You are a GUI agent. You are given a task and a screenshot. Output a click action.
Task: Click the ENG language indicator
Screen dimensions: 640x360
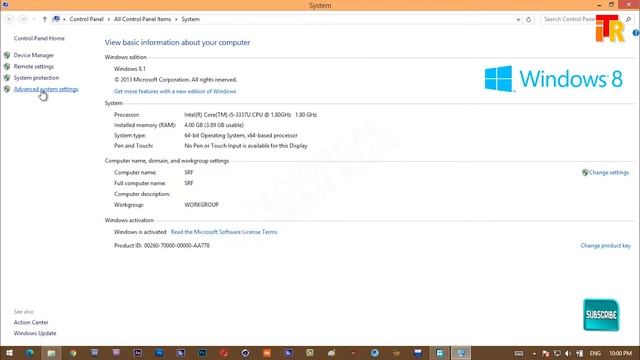[595, 353]
